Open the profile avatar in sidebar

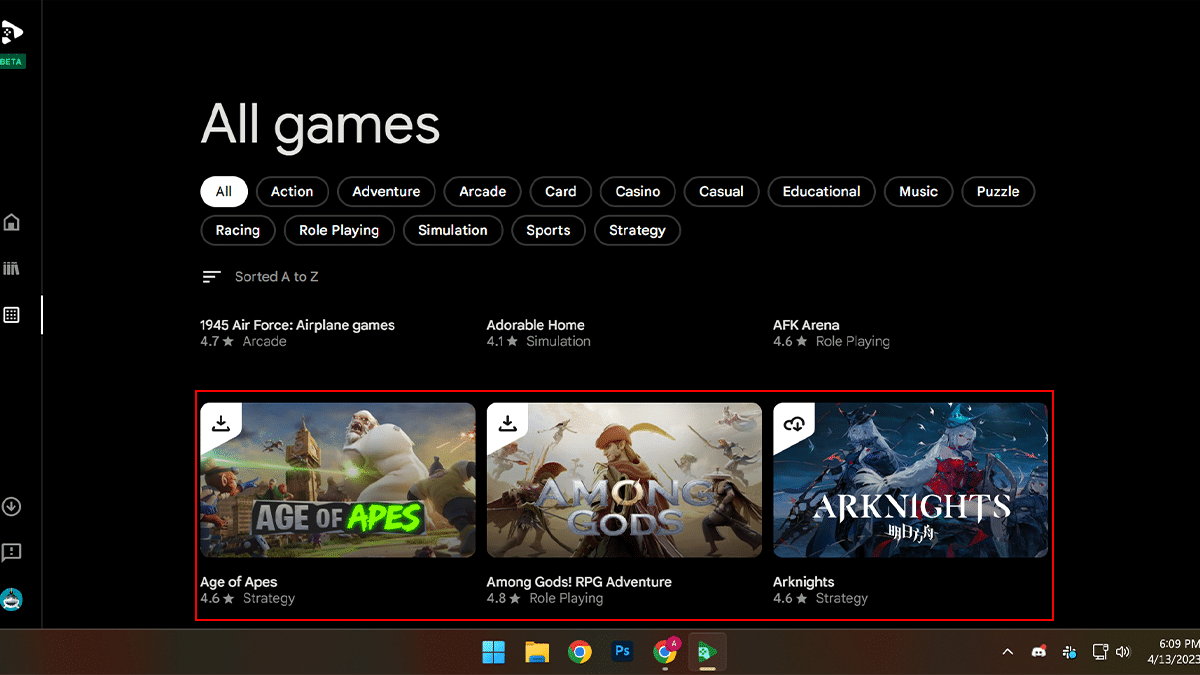point(12,599)
